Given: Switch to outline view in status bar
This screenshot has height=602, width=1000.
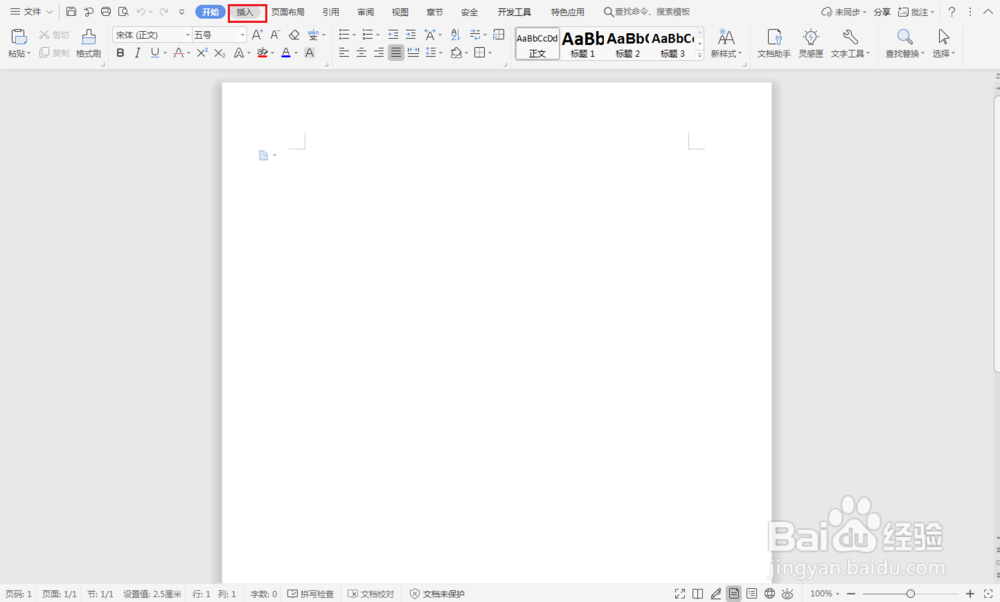Looking at the screenshot, I should (x=752, y=594).
